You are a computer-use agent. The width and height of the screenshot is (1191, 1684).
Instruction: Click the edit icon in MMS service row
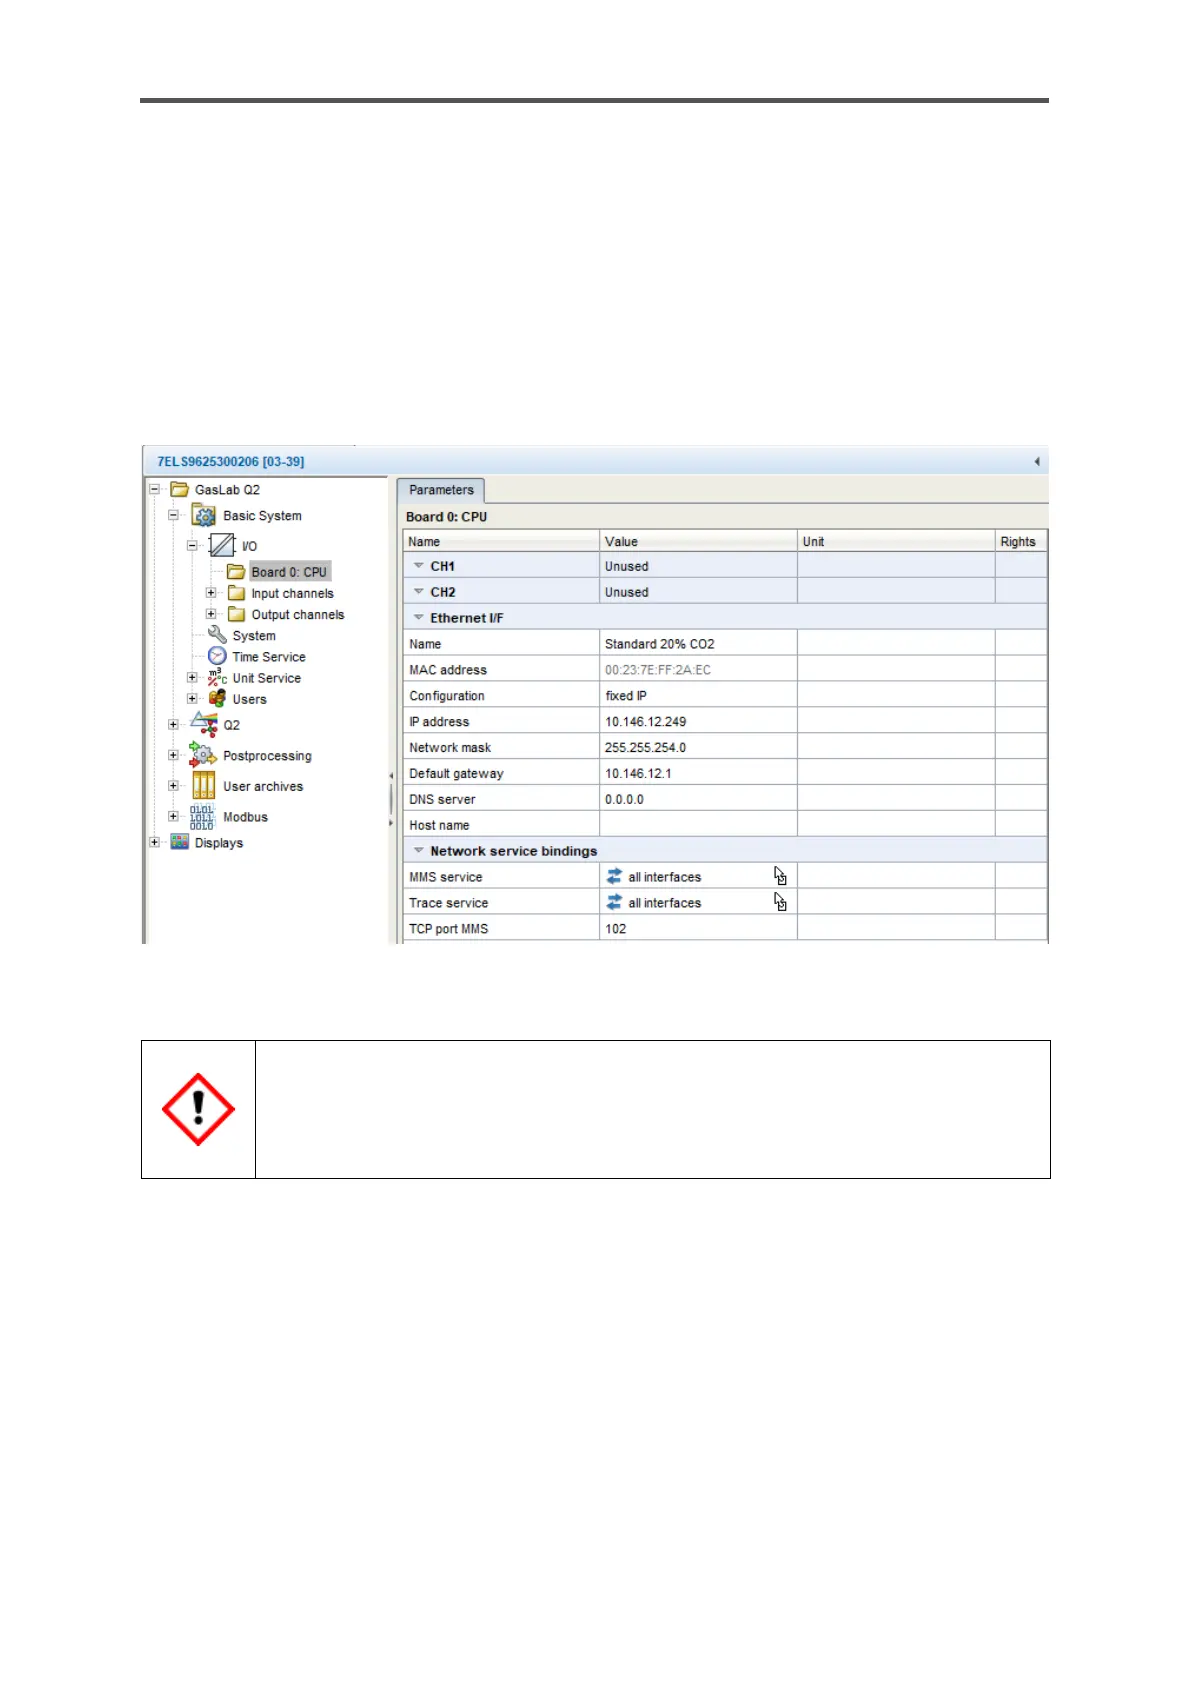coord(780,876)
